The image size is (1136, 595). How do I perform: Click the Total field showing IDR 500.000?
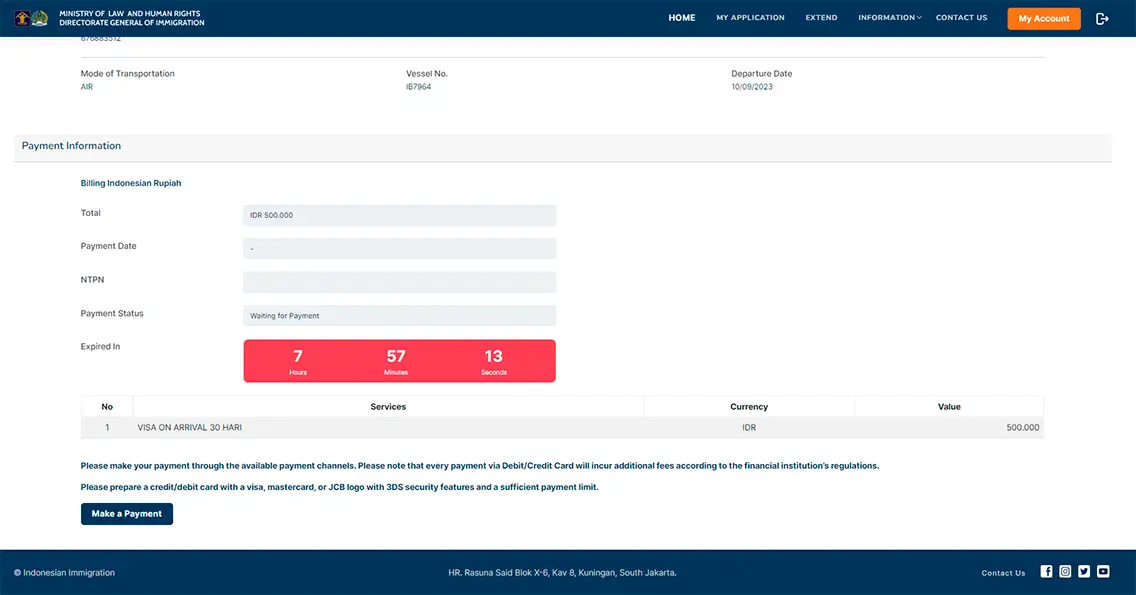pyautogui.click(x=399, y=215)
